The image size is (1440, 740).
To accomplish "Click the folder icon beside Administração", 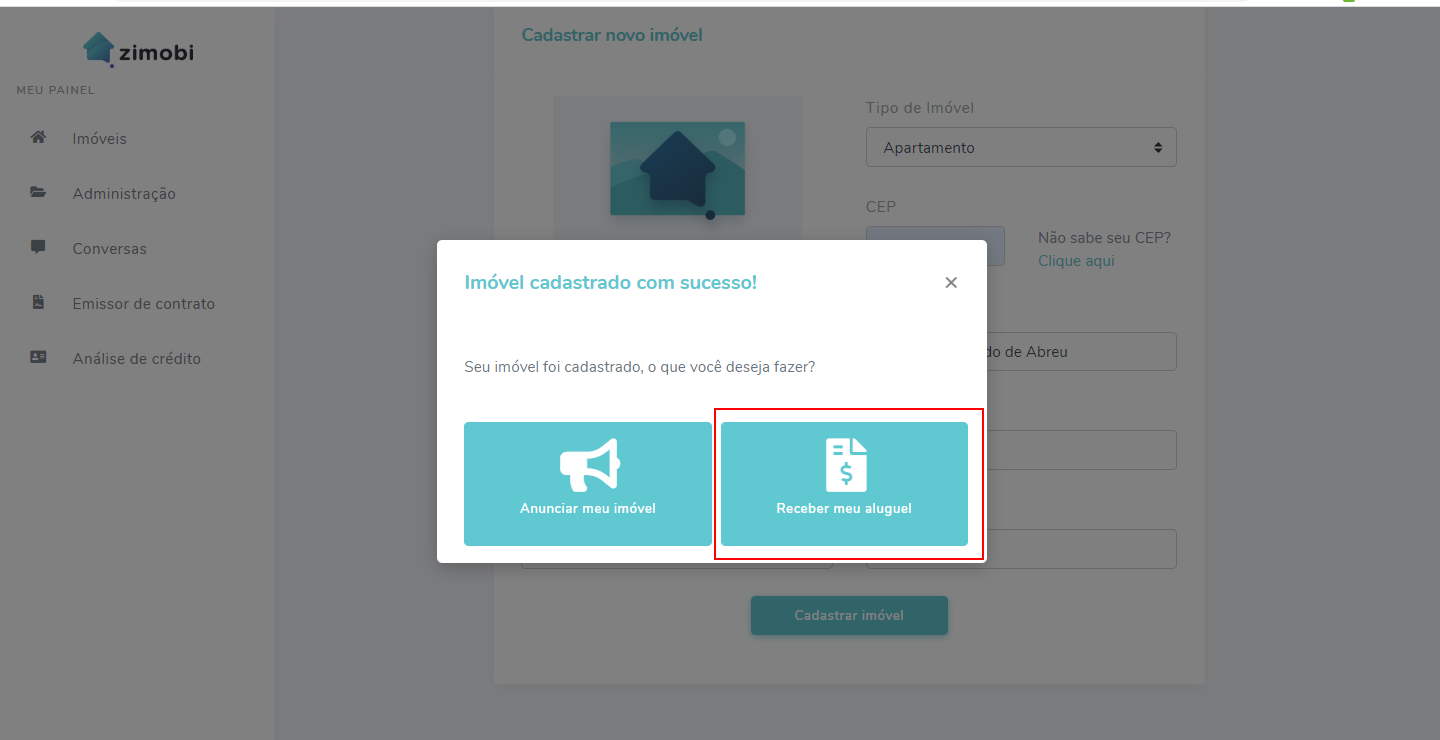I will [38, 193].
